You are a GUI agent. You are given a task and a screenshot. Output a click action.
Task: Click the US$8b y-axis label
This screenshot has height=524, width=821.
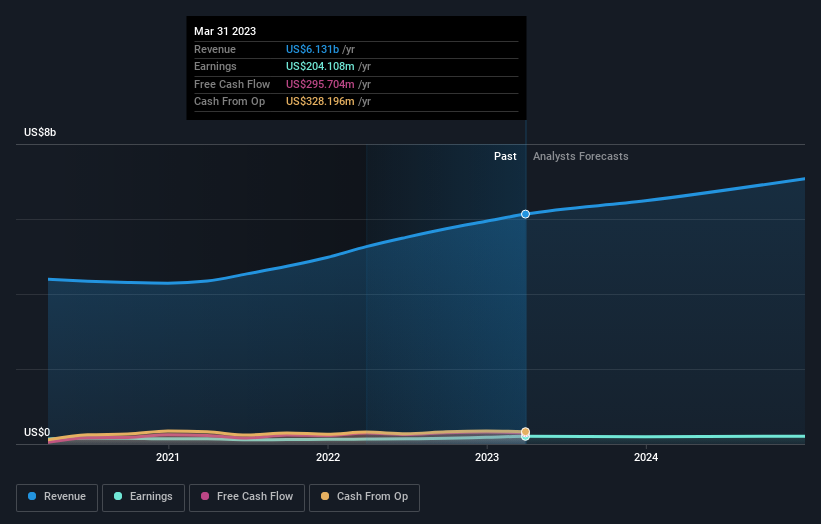click(40, 132)
